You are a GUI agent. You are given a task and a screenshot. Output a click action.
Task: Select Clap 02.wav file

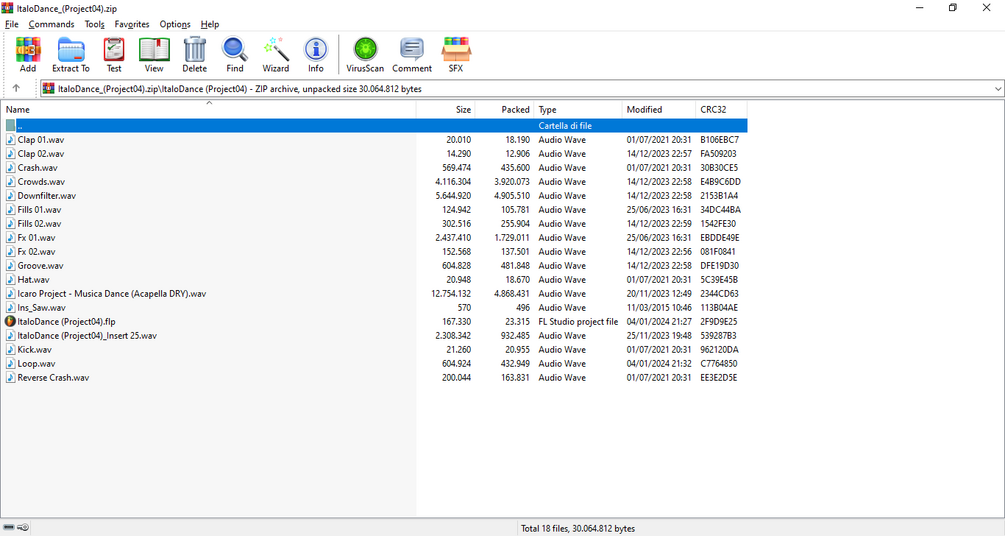(41, 154)
